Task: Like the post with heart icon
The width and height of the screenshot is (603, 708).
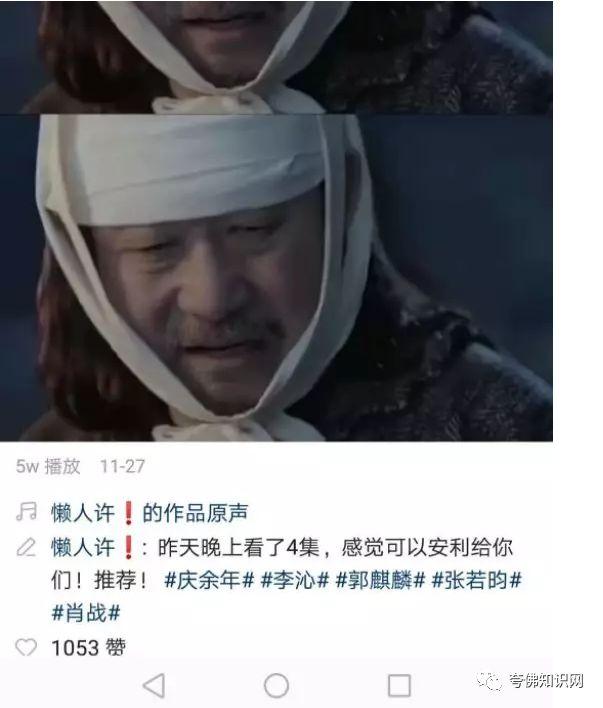Action: point(26,647)
